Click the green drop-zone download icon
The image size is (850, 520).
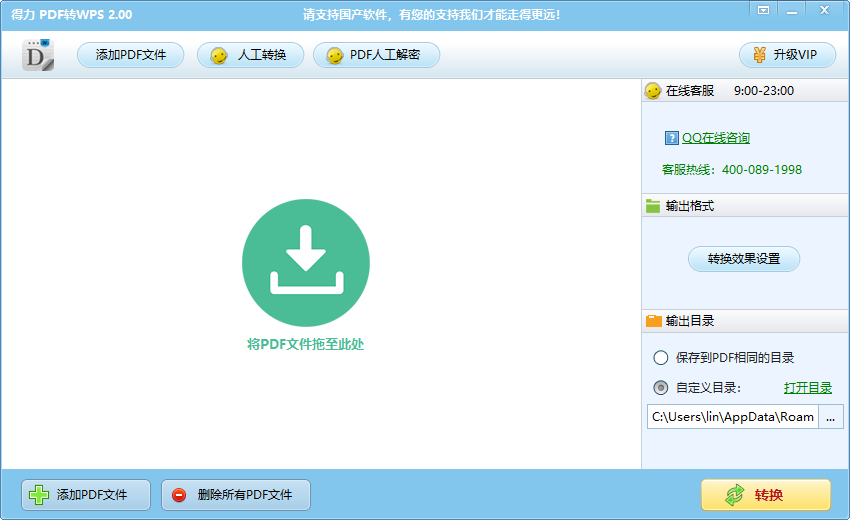(x=306, y=263)
